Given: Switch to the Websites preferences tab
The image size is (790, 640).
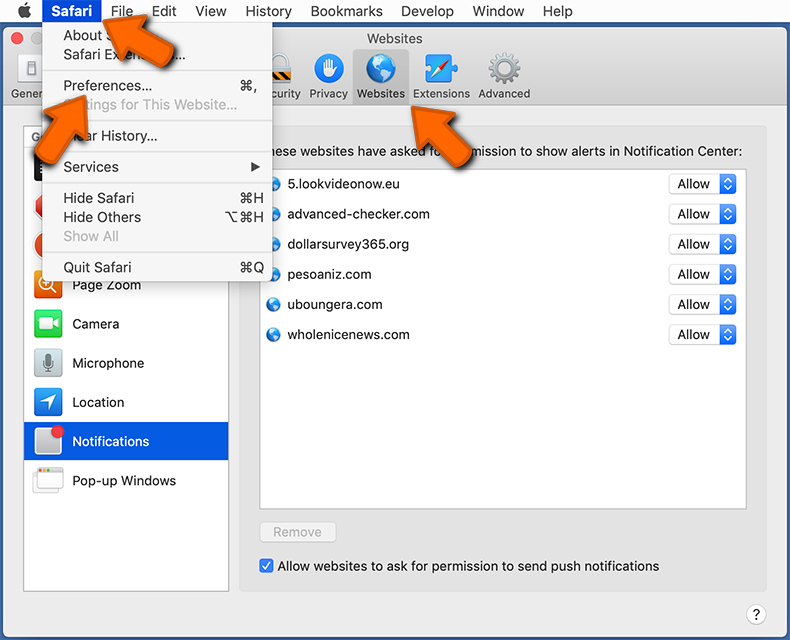Looking at the screenshot, I should [381, 77].
